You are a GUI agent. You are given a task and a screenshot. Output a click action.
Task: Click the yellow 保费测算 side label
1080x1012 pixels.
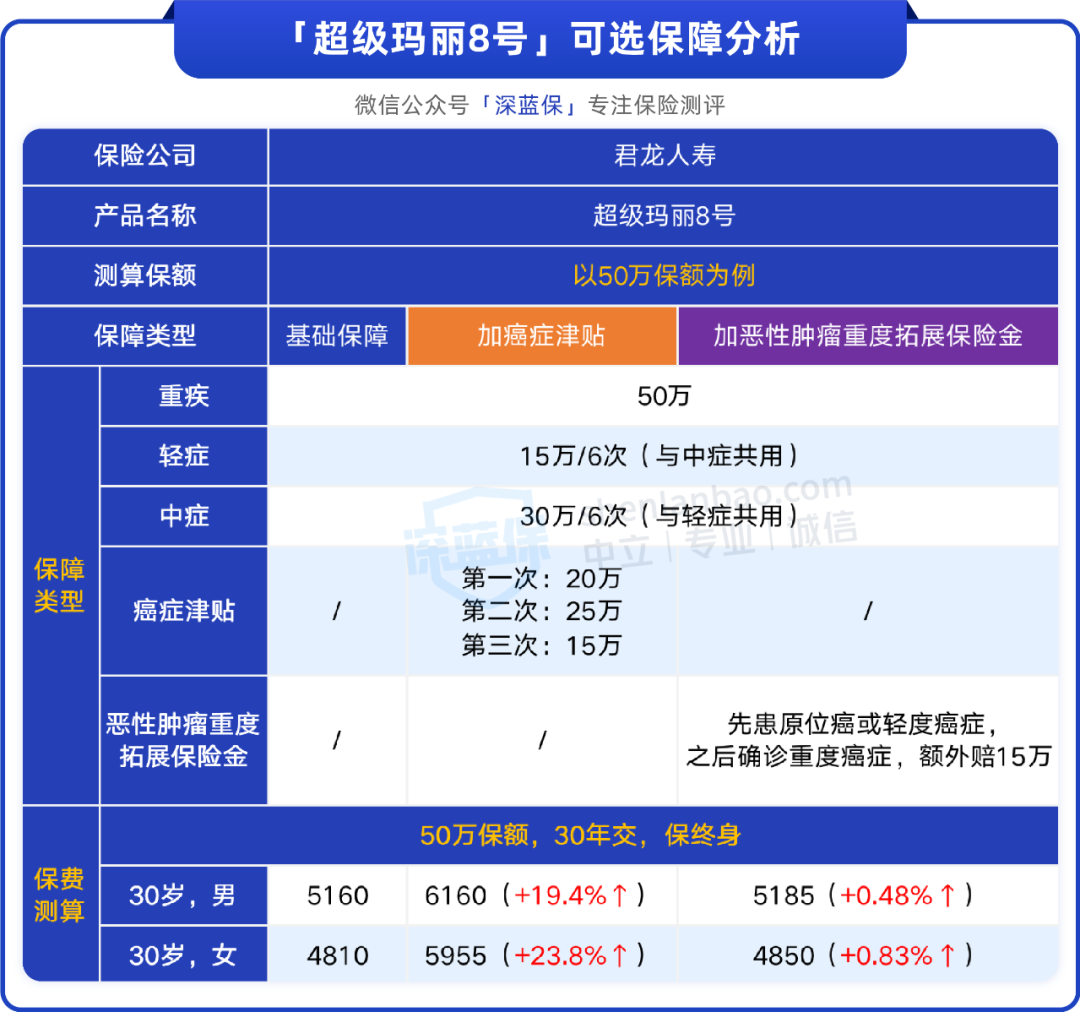[59, 895]
